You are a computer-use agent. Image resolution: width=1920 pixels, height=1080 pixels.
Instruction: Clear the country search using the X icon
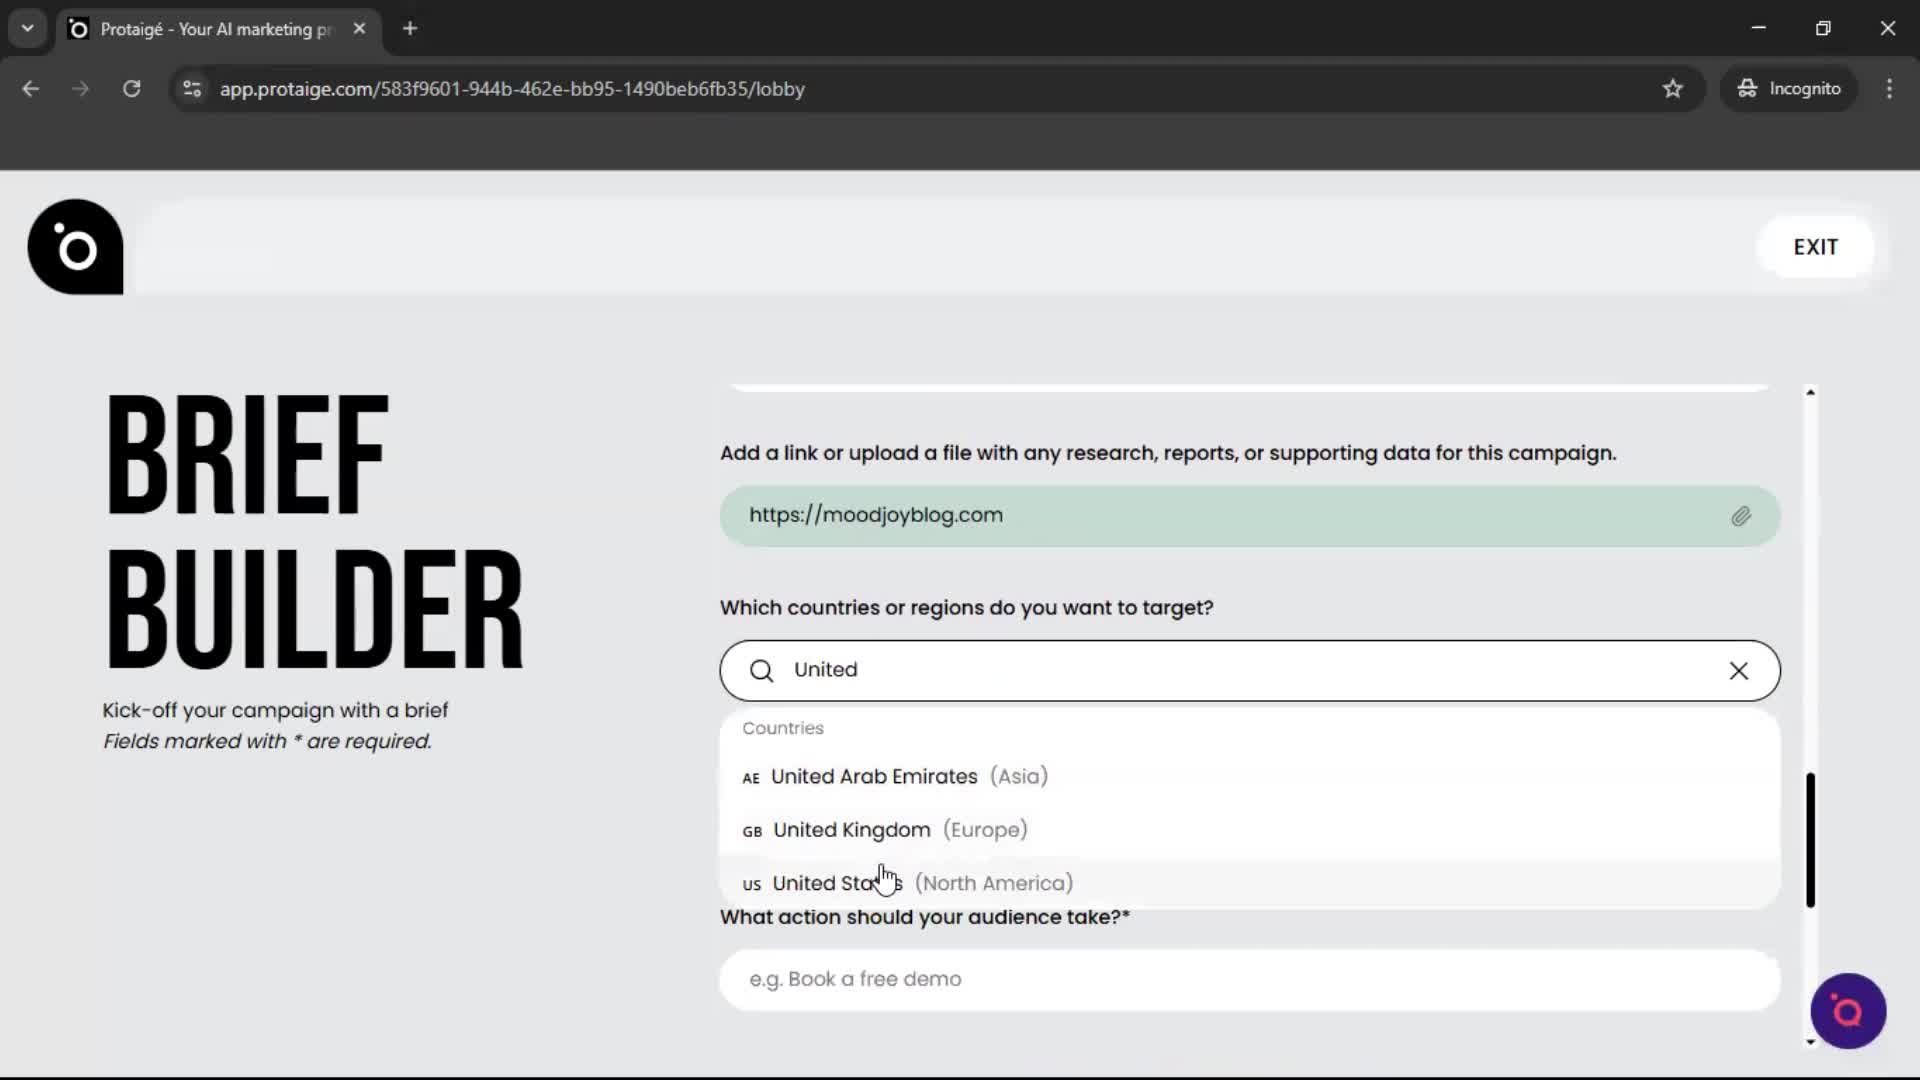pyautogui.click(x=1738, y=670)
